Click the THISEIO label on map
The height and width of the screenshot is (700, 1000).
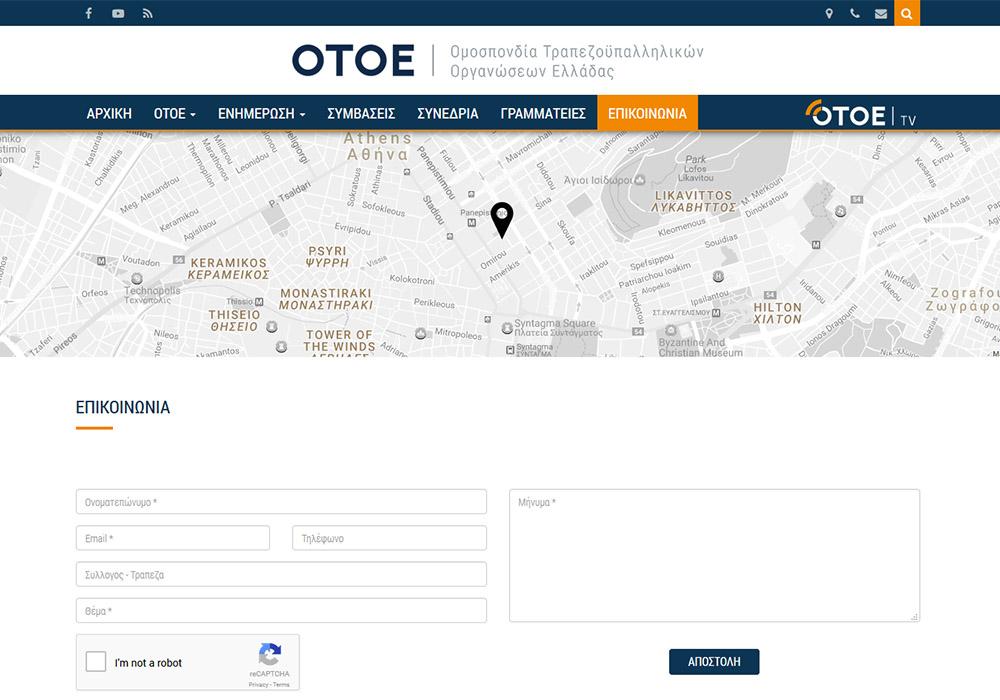(x=234, y=321)
